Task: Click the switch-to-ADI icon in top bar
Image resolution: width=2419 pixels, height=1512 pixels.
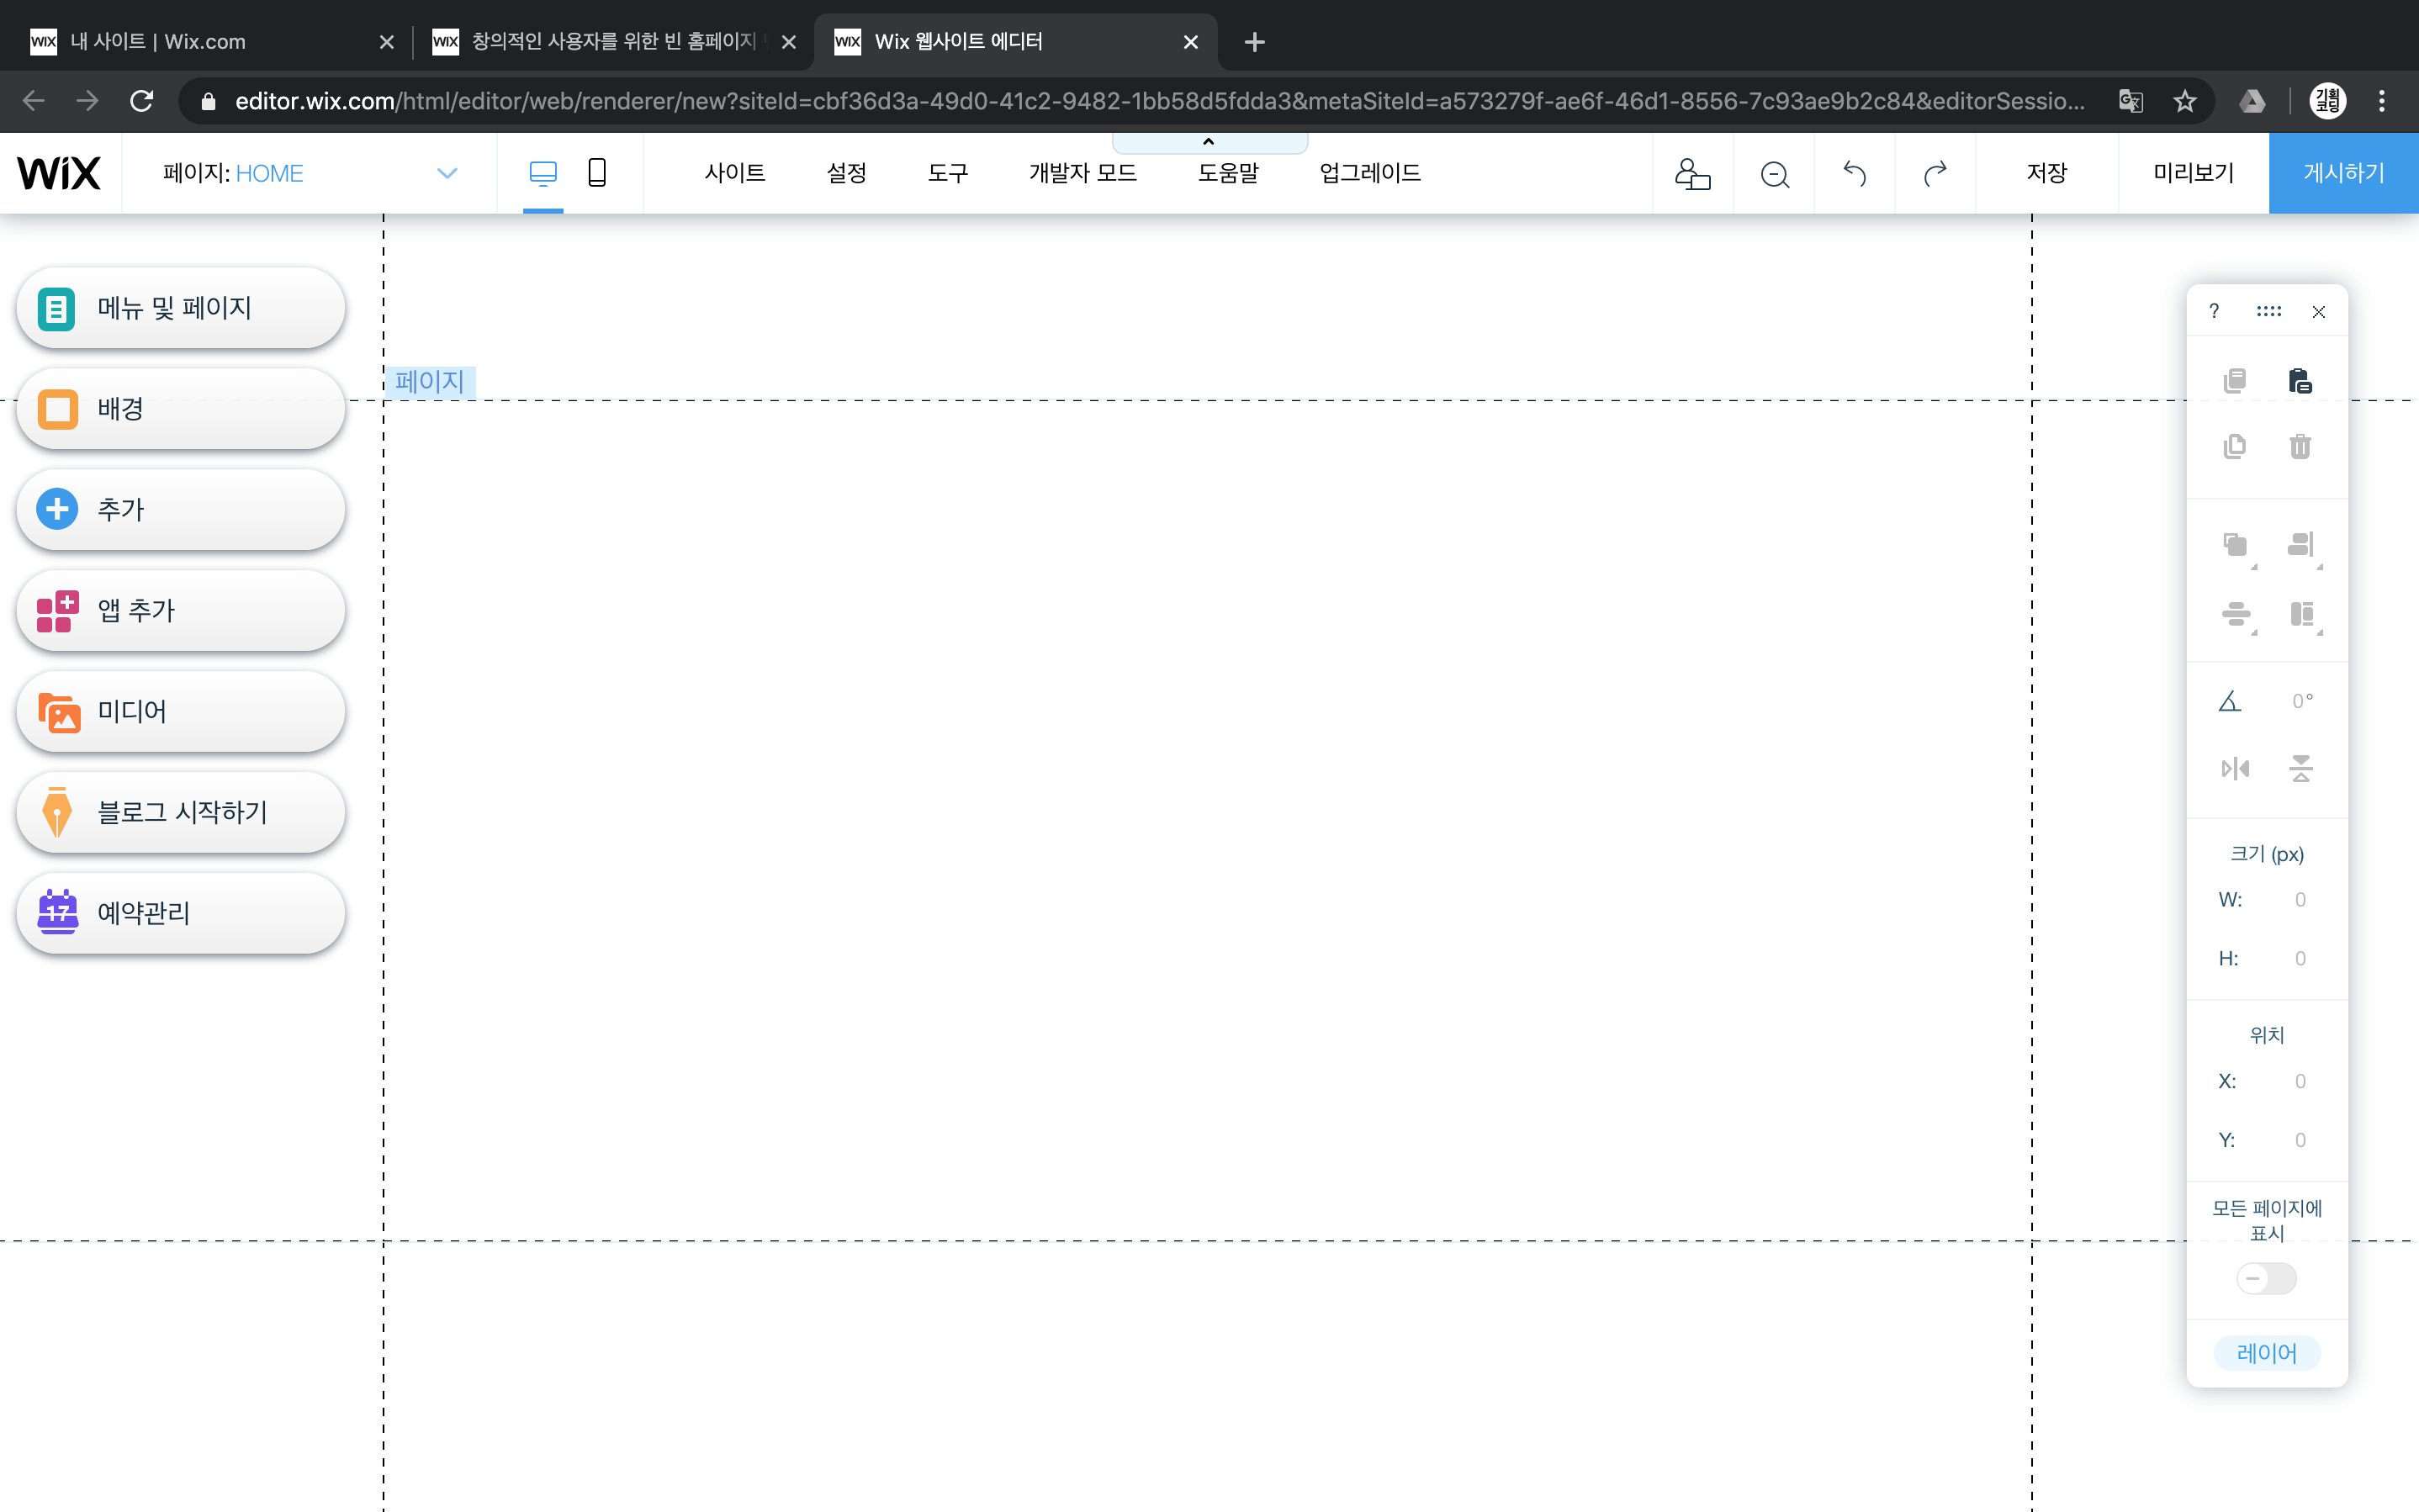Action: click(x=1692, y=174)
